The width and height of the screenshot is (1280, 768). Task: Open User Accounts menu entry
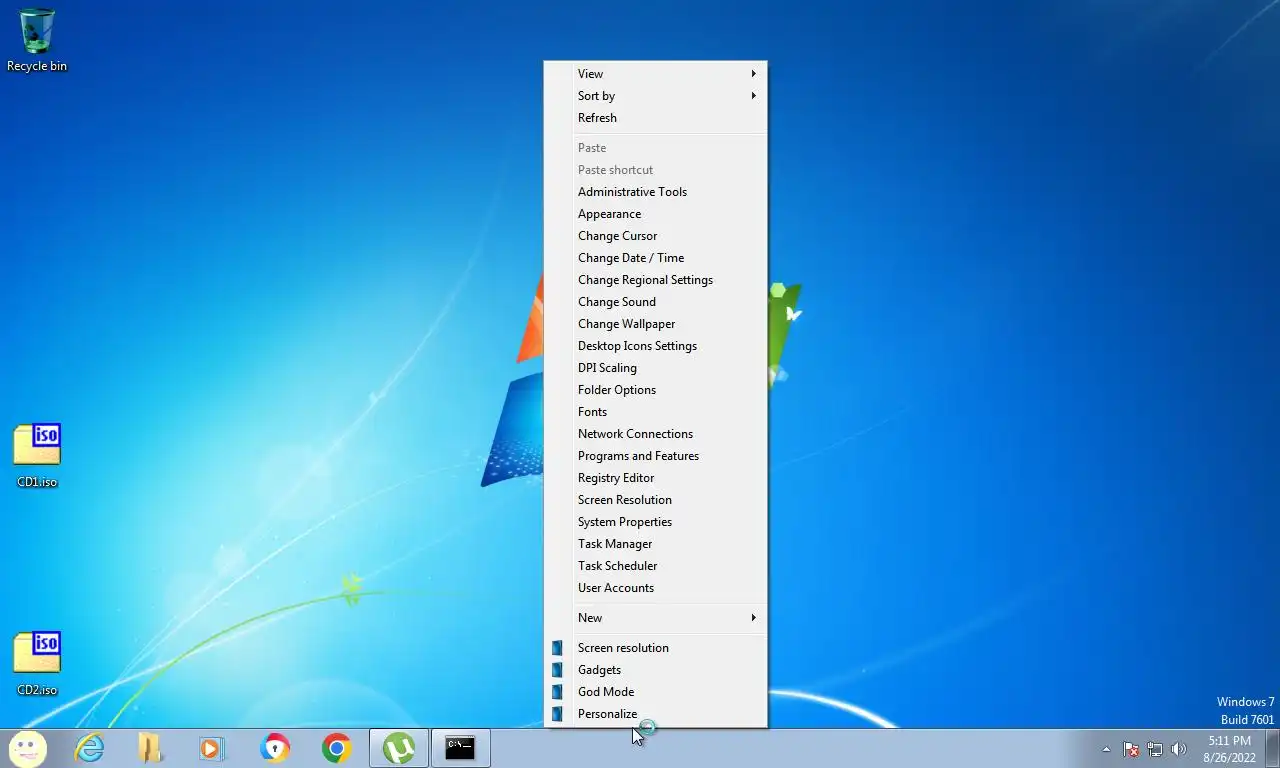coord(655,588)
